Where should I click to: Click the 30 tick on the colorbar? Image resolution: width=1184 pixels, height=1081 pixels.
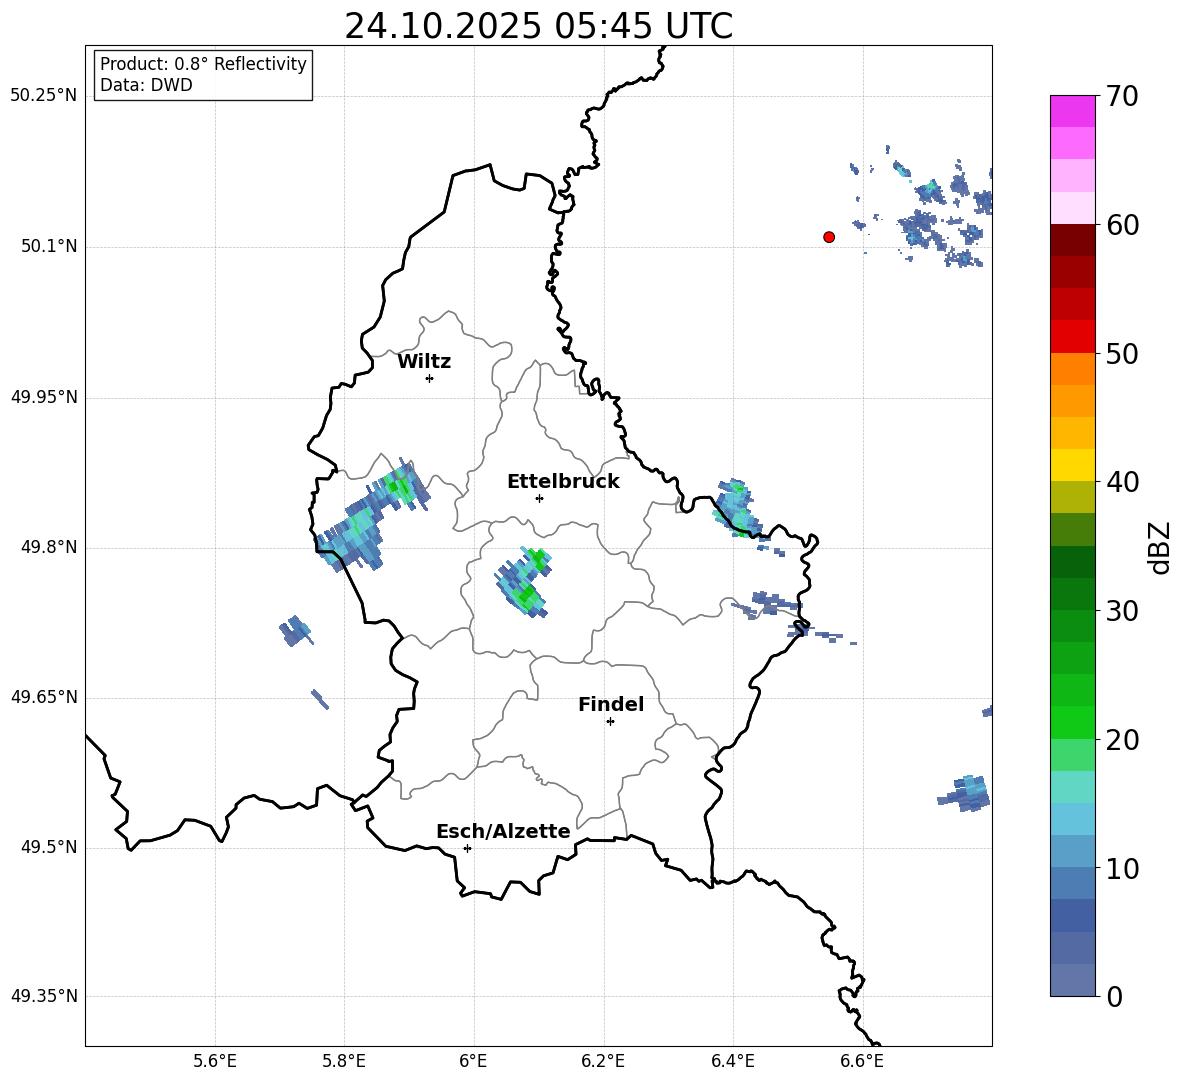1122,611
